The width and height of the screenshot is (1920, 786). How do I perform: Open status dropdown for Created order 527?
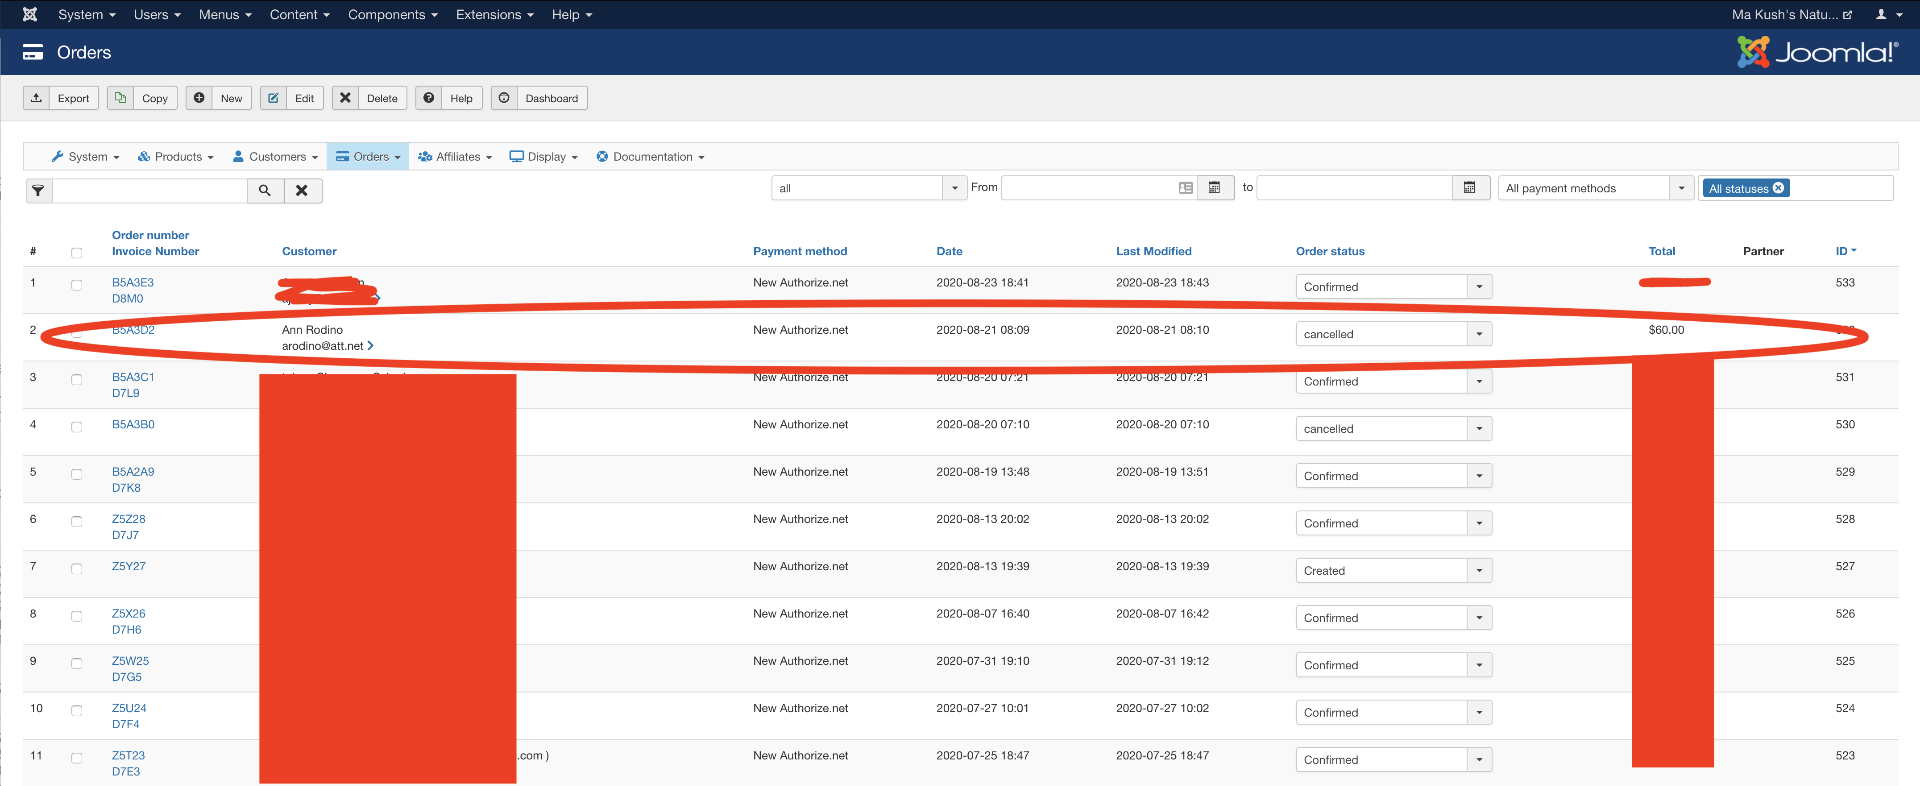click(x=1479, y=571)
